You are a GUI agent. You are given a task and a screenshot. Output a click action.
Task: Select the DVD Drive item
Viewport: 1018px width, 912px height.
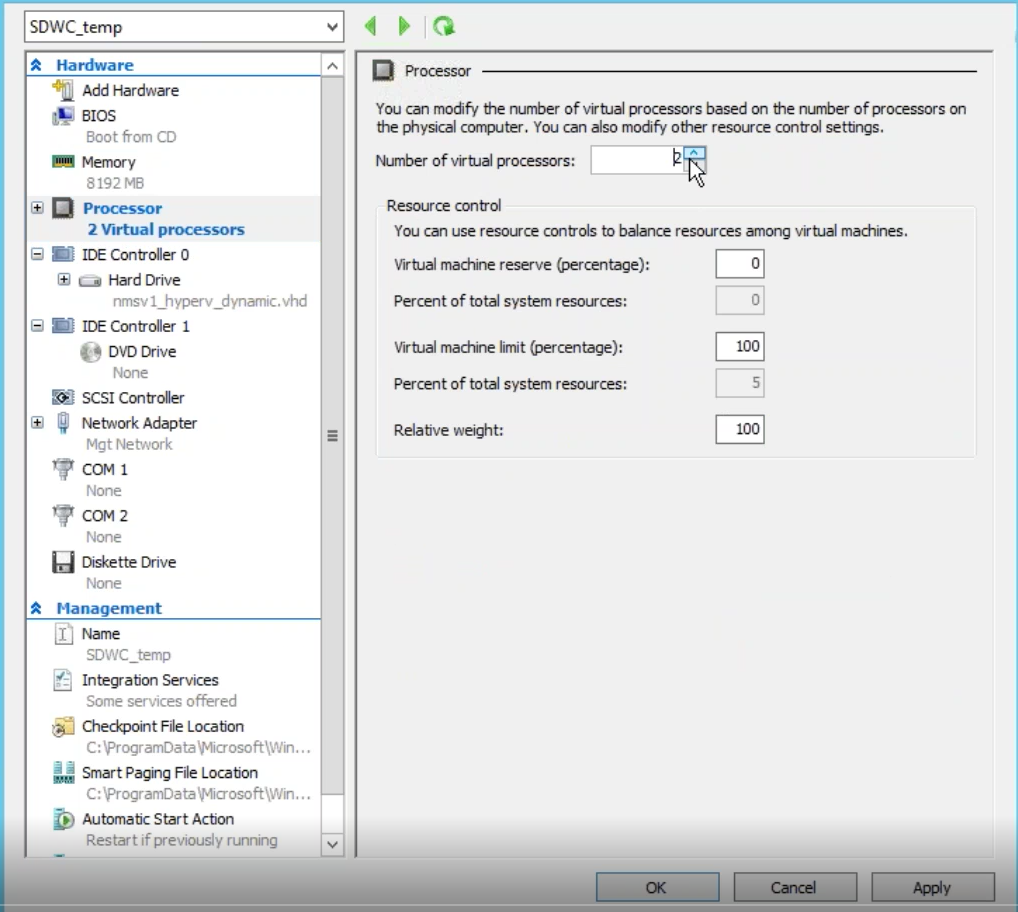142,351
